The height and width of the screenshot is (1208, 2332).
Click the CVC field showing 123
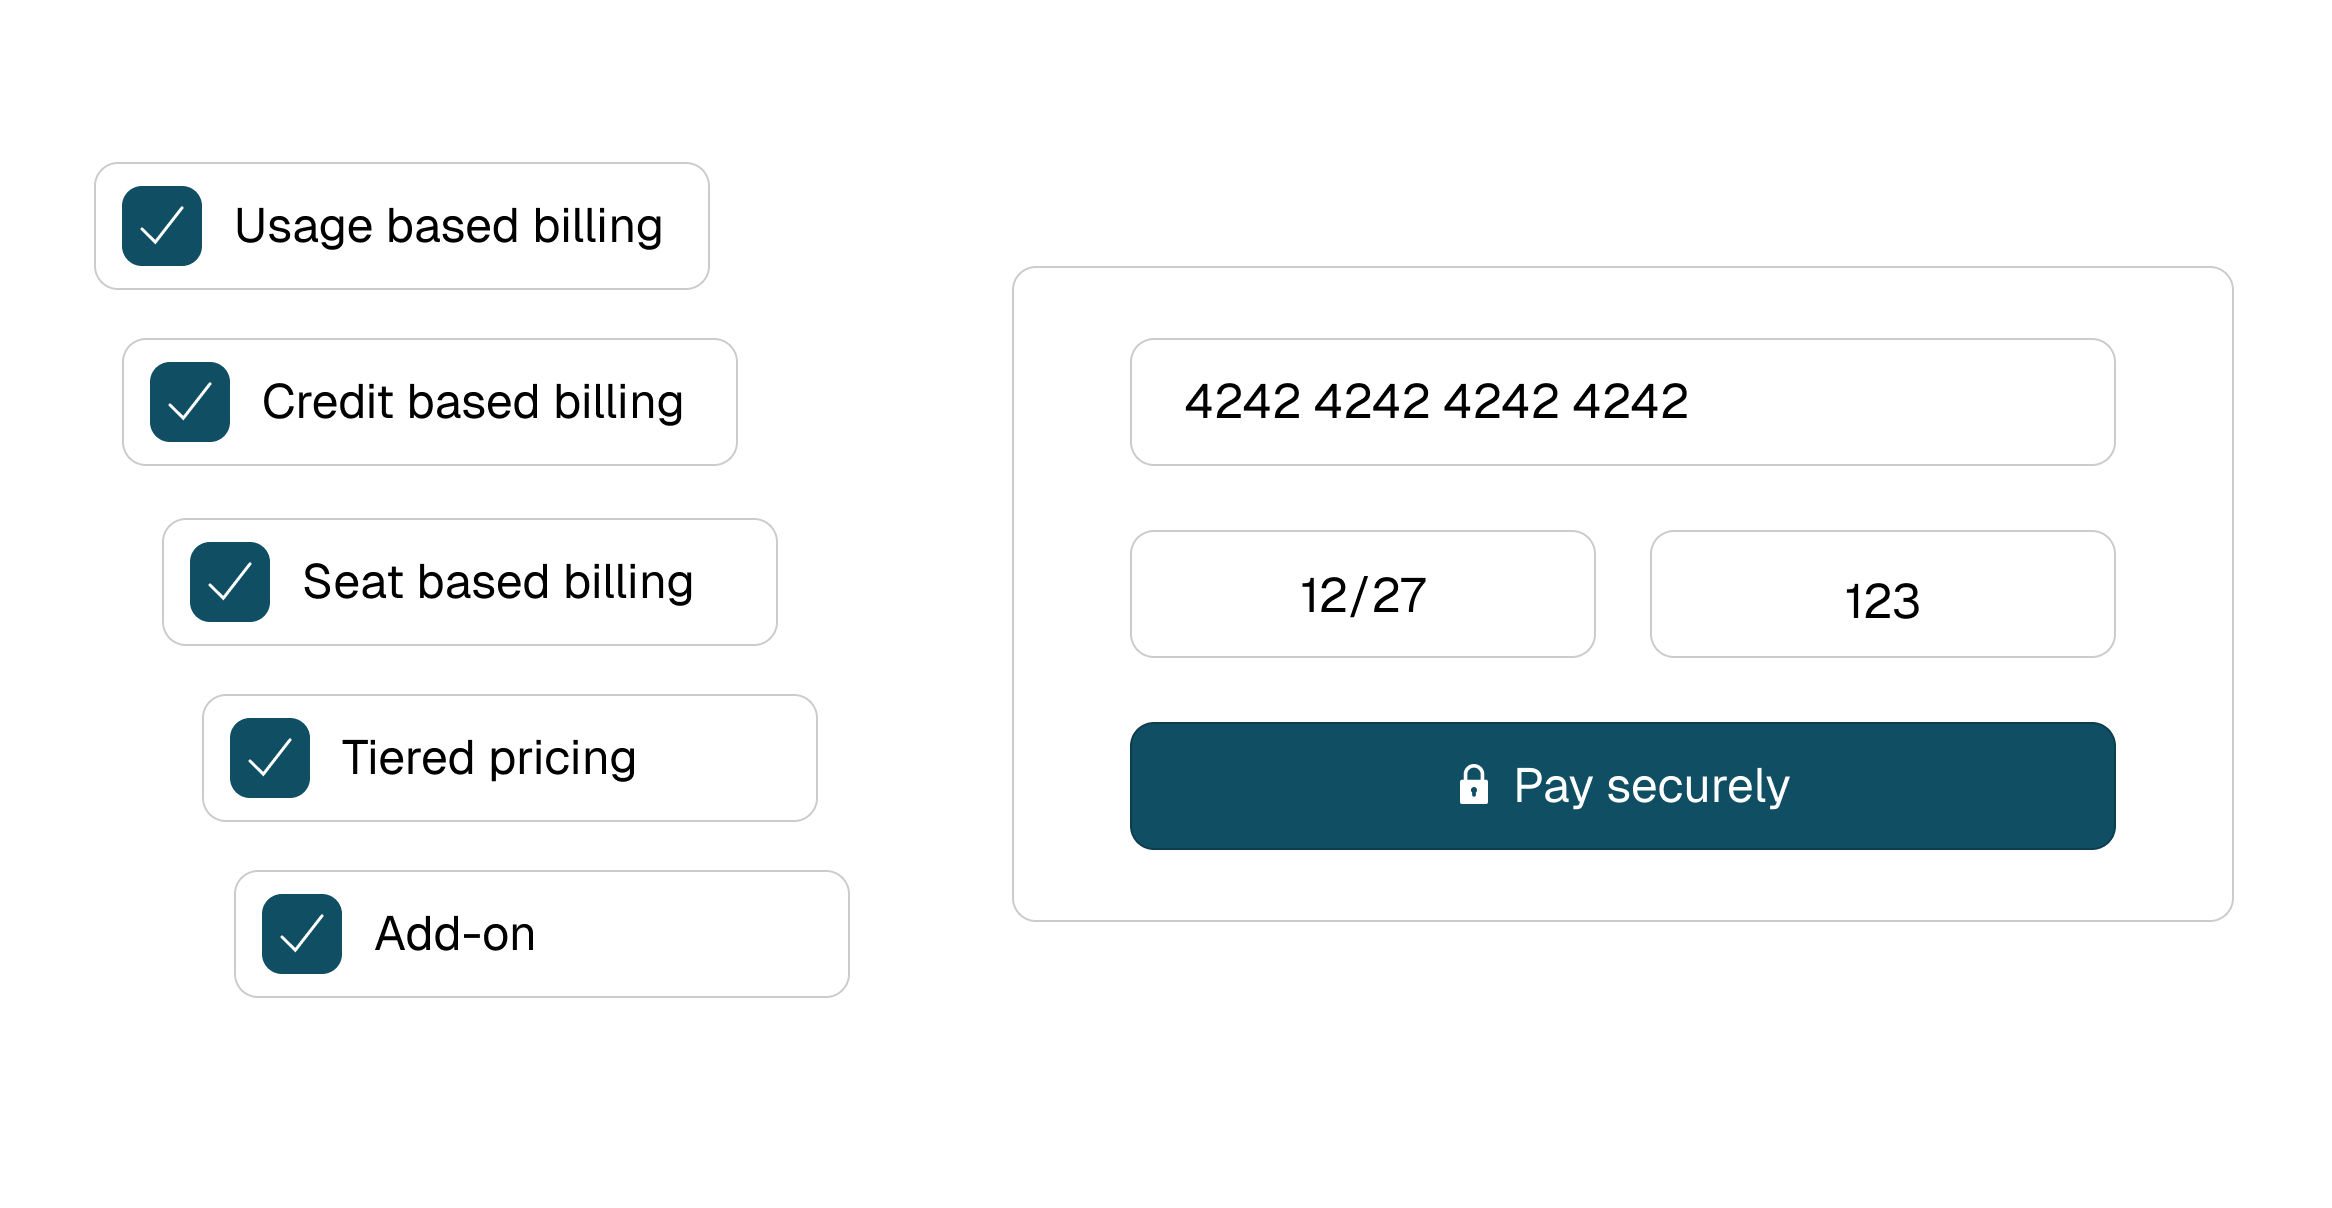coord(1882,594)
